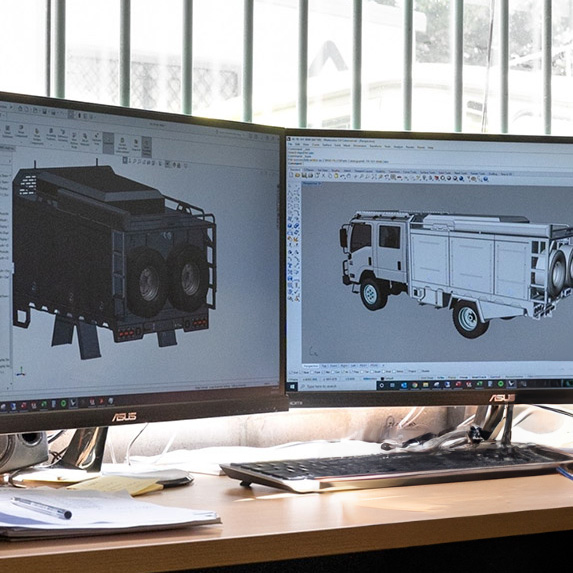
Task: Open the Edit menu in Rhino
Action: tap(297, 145)
